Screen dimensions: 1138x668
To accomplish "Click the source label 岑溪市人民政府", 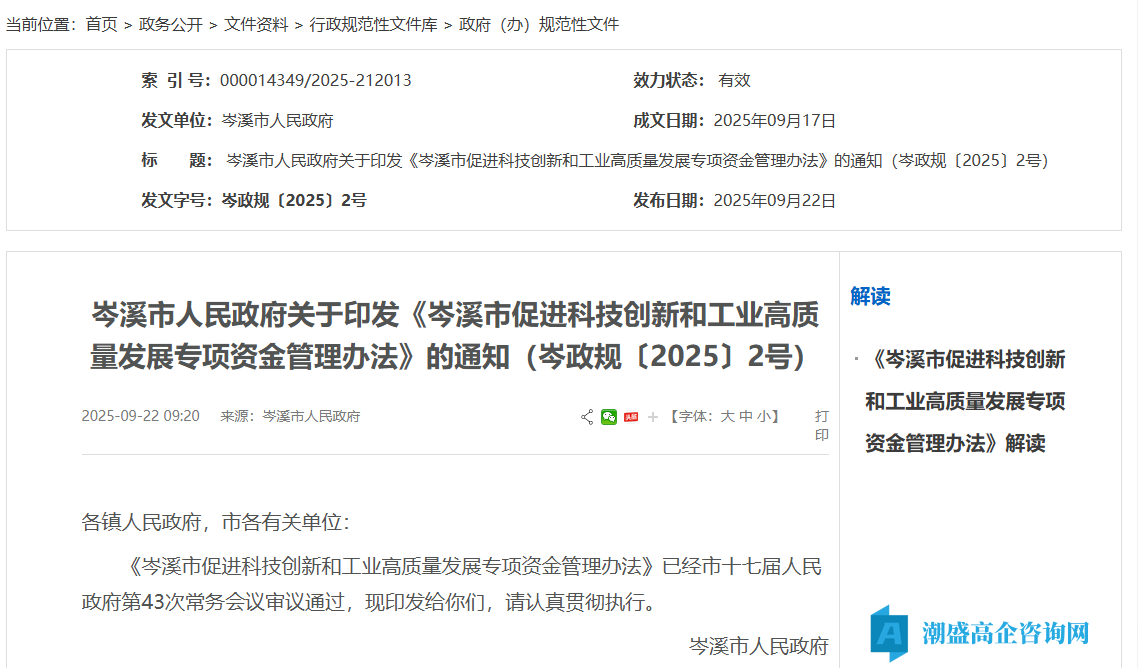I will click(313, 415).
